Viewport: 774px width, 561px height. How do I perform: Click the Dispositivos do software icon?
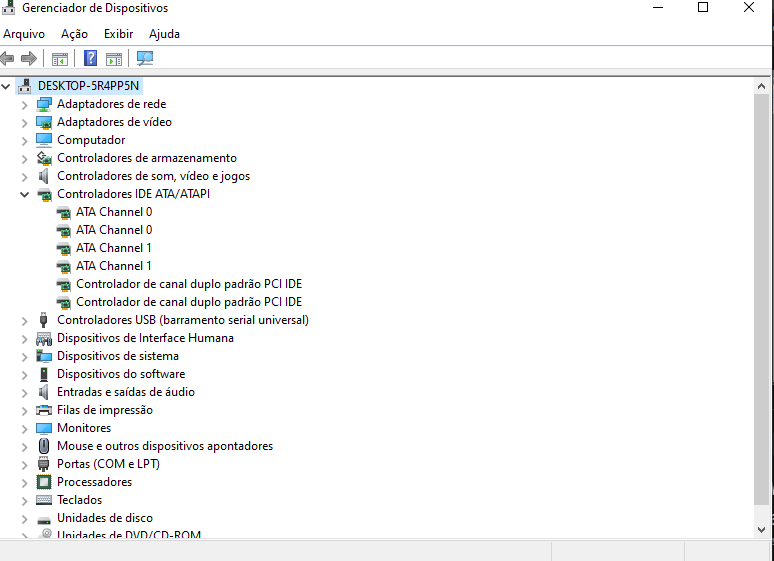[44, 374]
